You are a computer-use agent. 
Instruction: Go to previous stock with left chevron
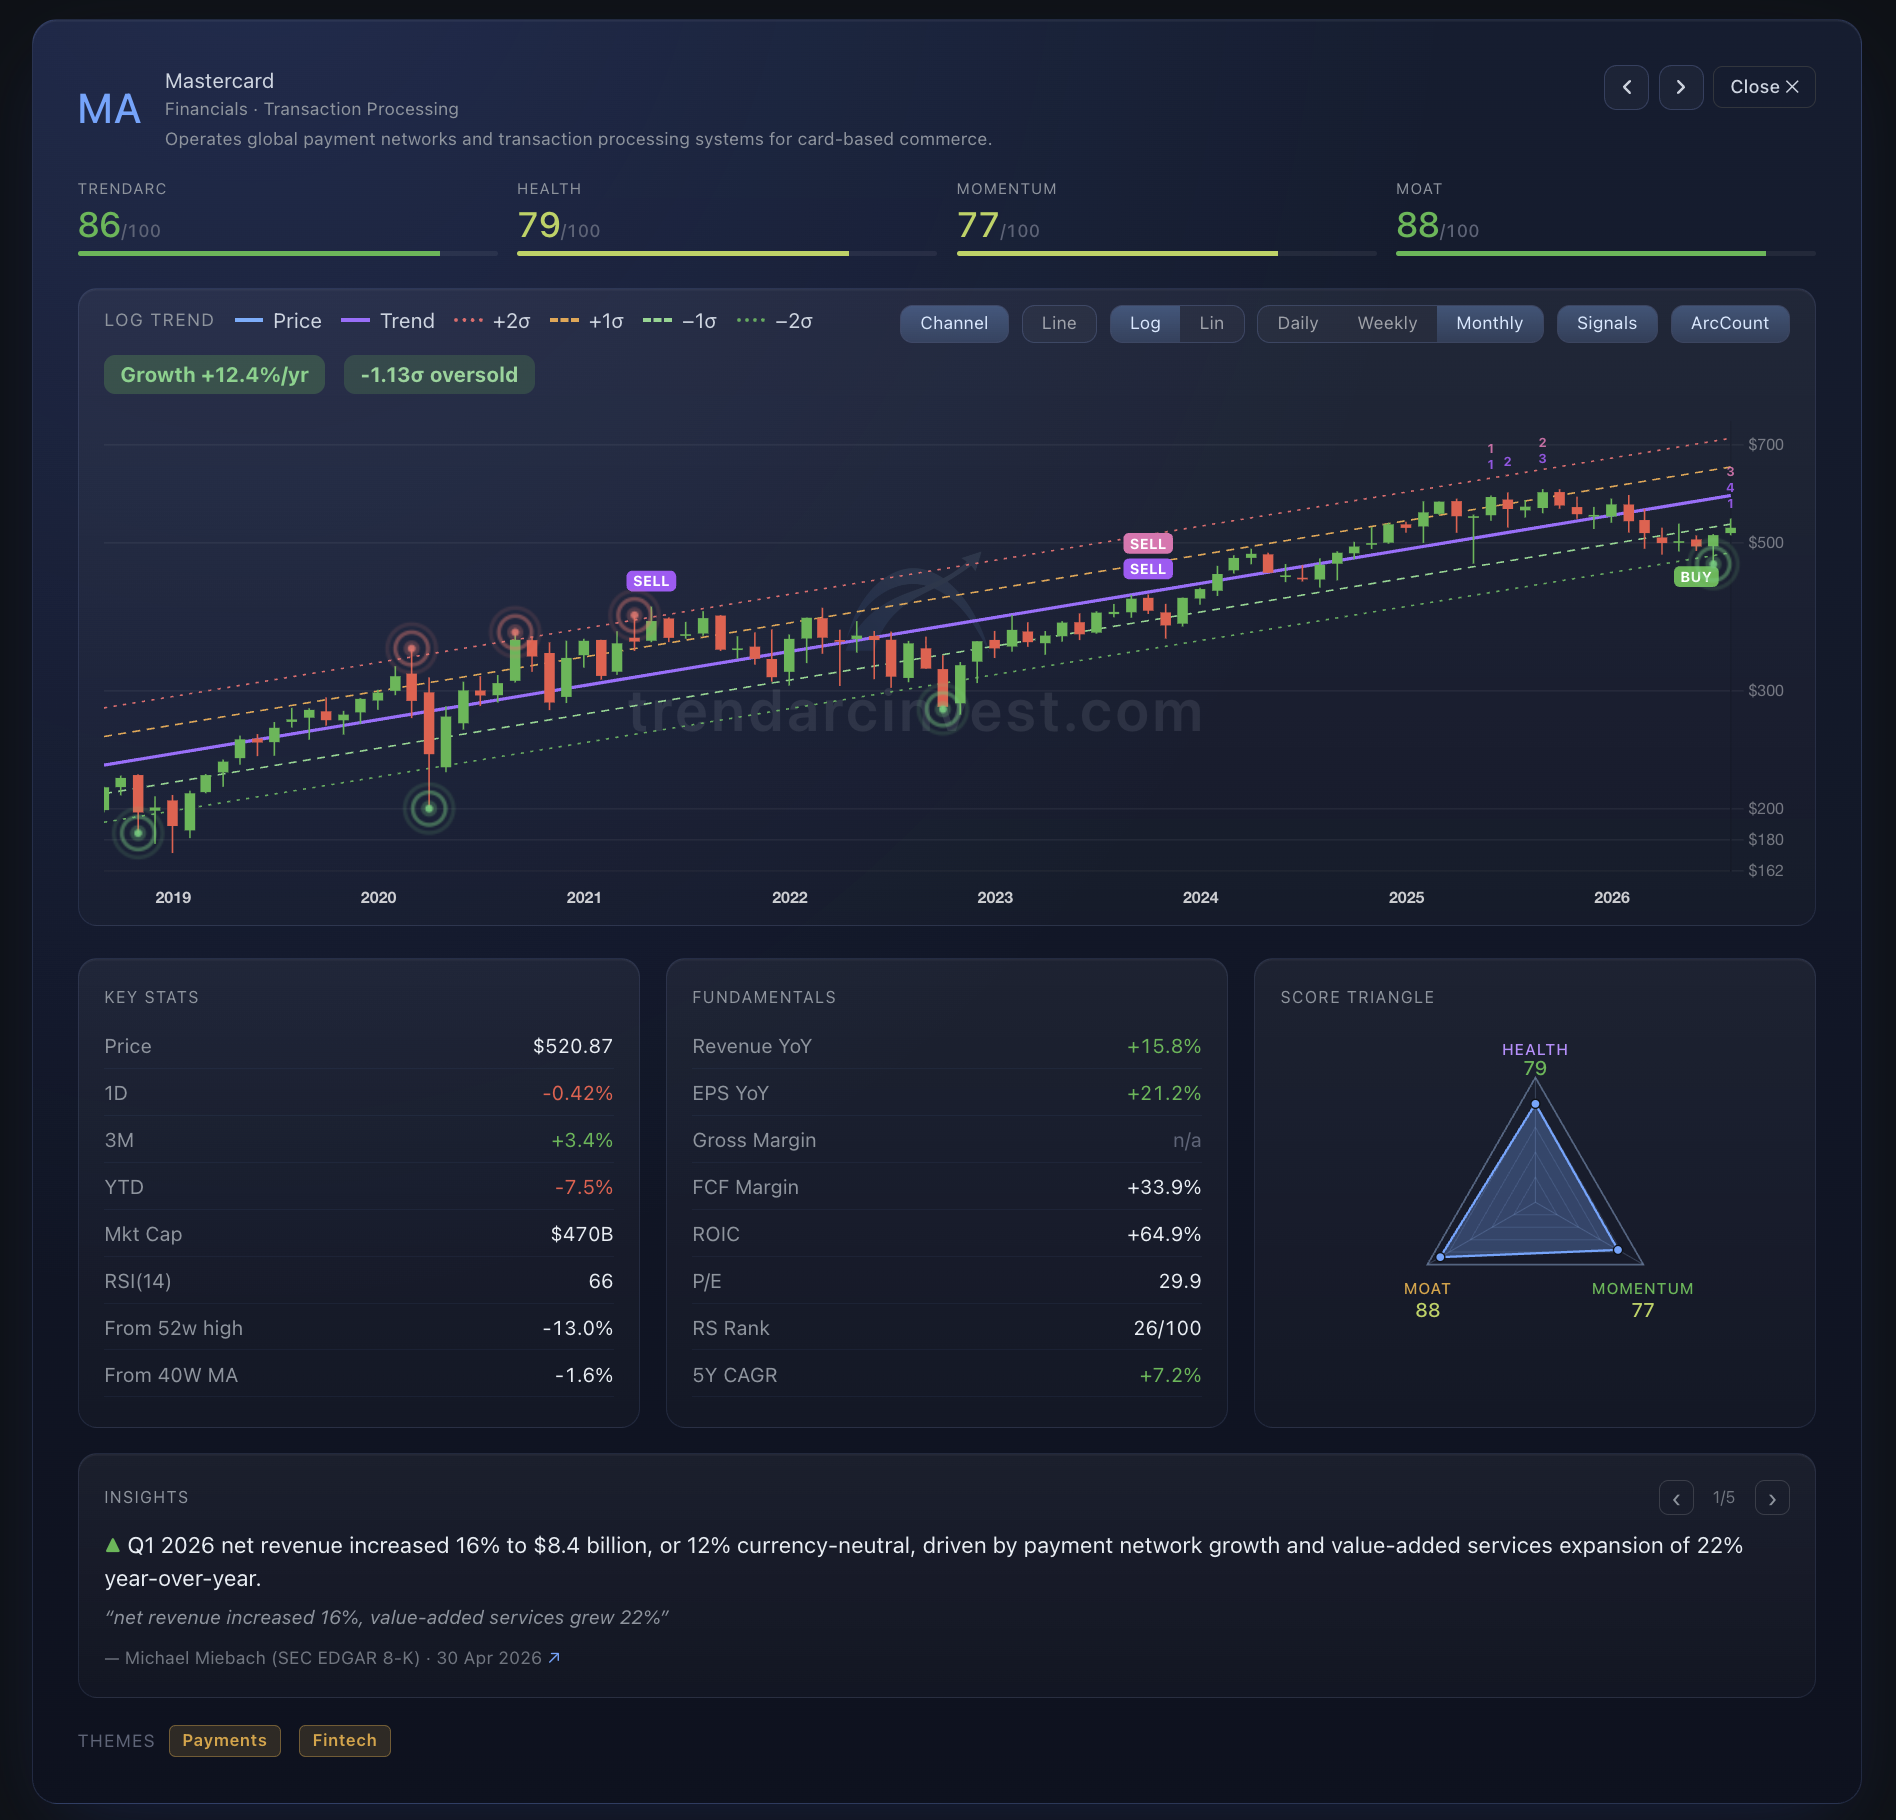(1626, 87)
